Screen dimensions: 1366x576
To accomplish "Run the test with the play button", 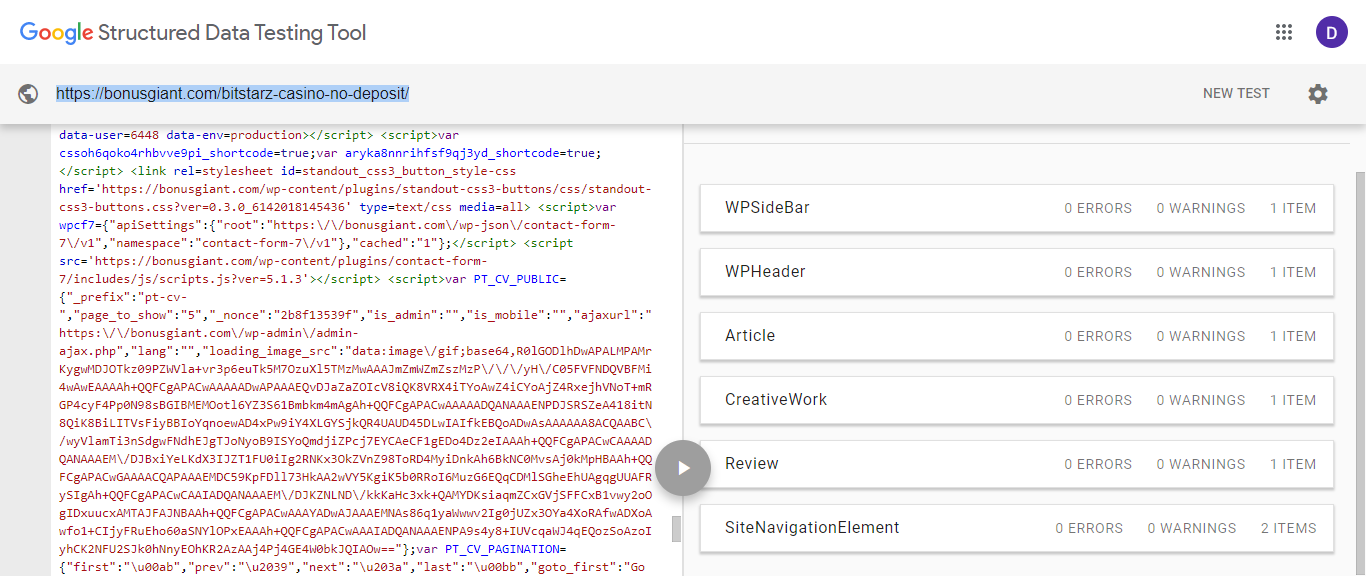I will (x=683, y=468).
